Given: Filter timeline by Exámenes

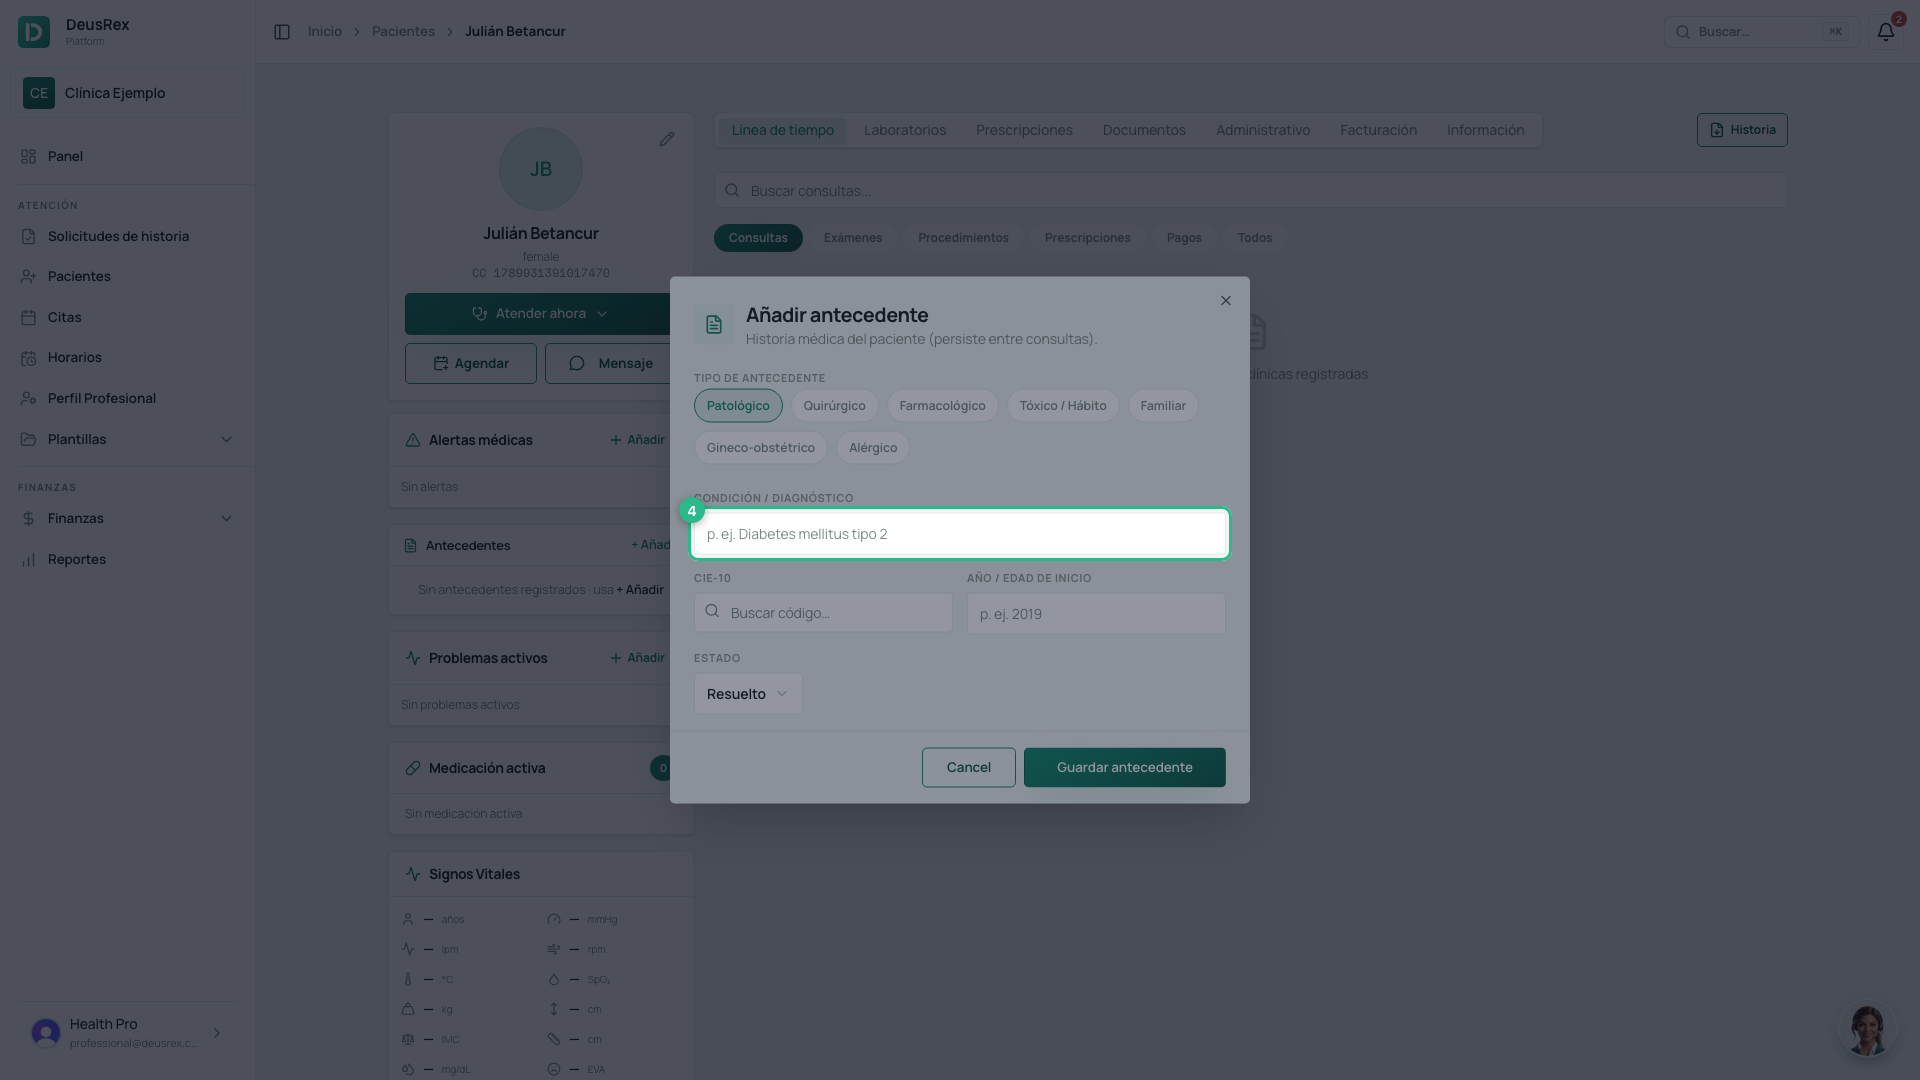Looking at the screenshot, I should coord(853,238).
